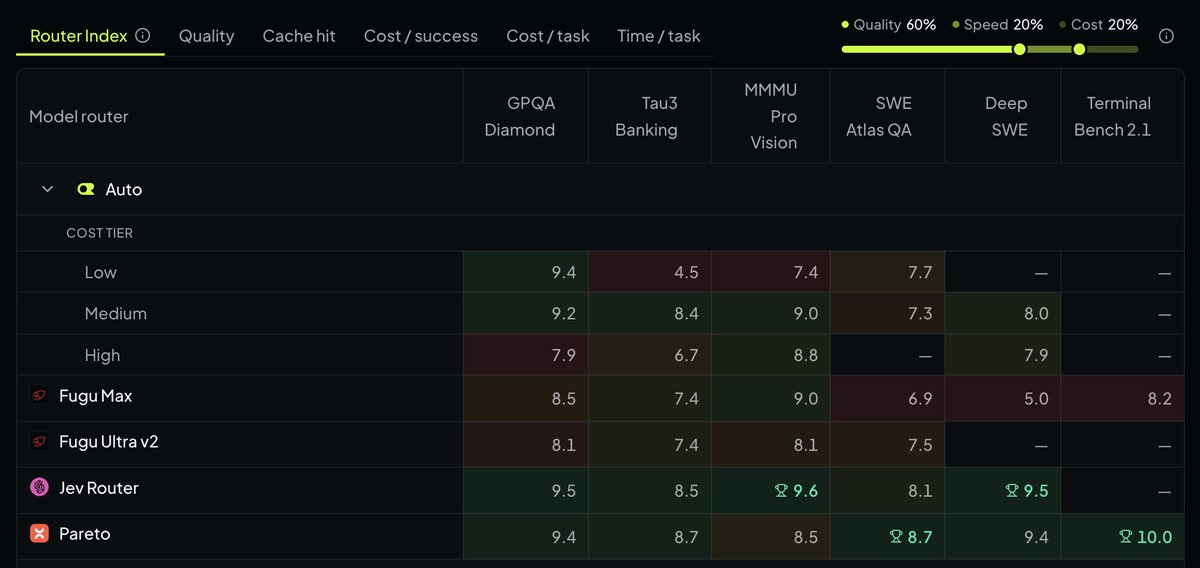The height and width of the screenshot is (568, 1200).
Task: Click the COST TIER subheading
Action: click(x=99, y=233)
